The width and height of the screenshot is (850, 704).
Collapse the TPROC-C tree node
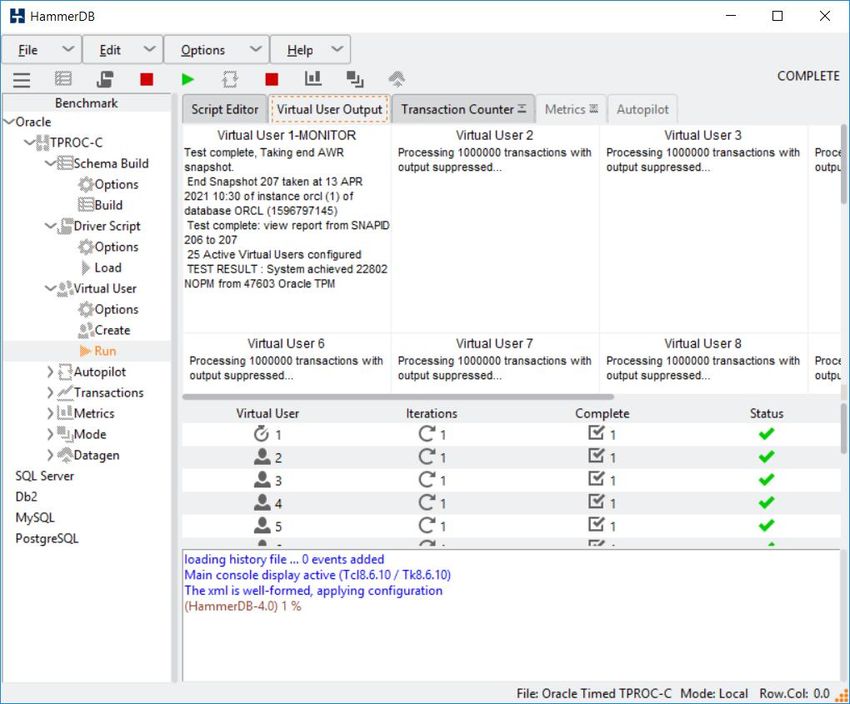tap(30, 143)
